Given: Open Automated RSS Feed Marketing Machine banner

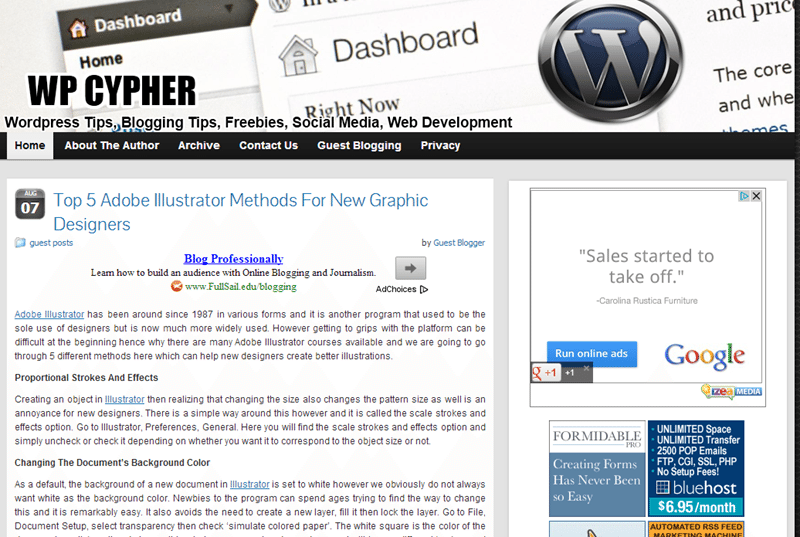Looking at the screenshot, I should (696, 529).
